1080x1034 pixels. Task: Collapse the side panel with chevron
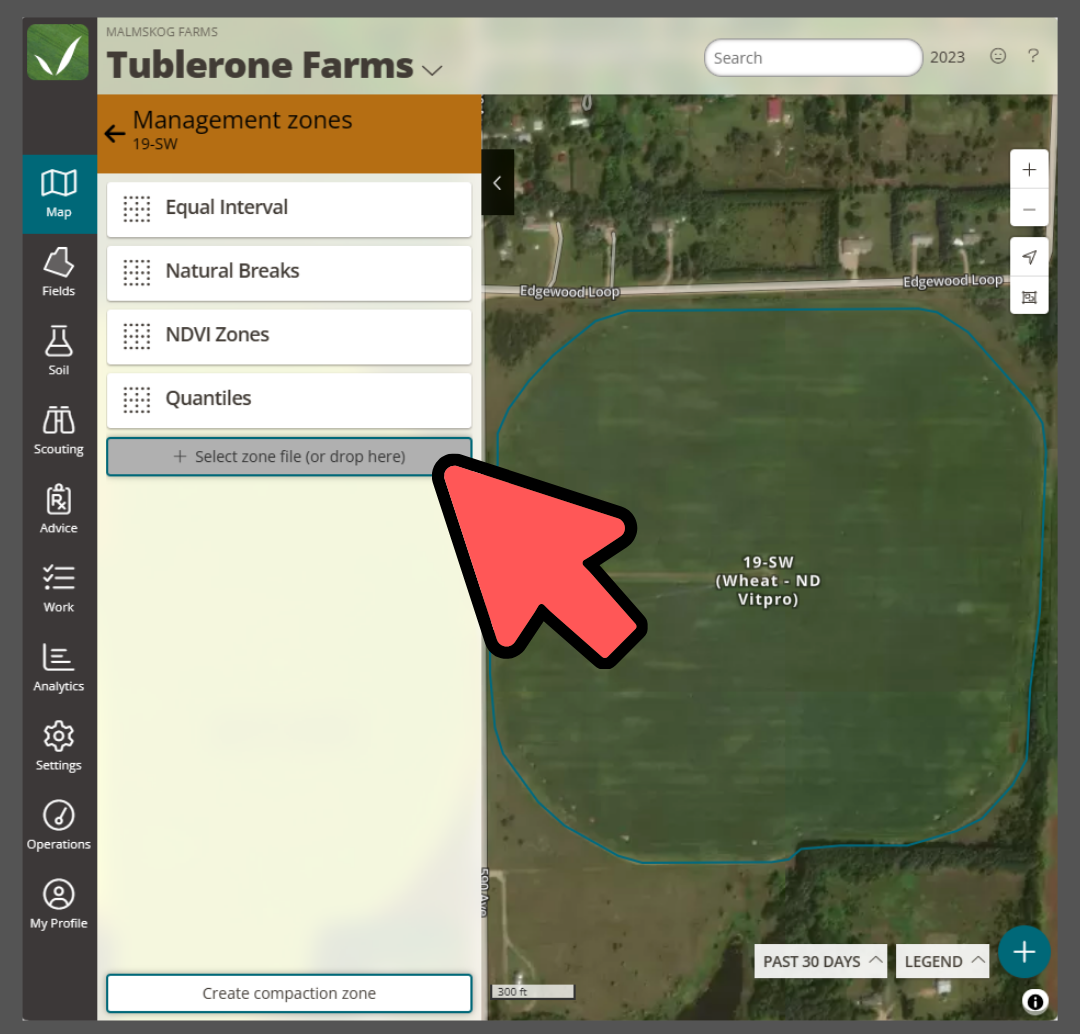tap(497, 183)
